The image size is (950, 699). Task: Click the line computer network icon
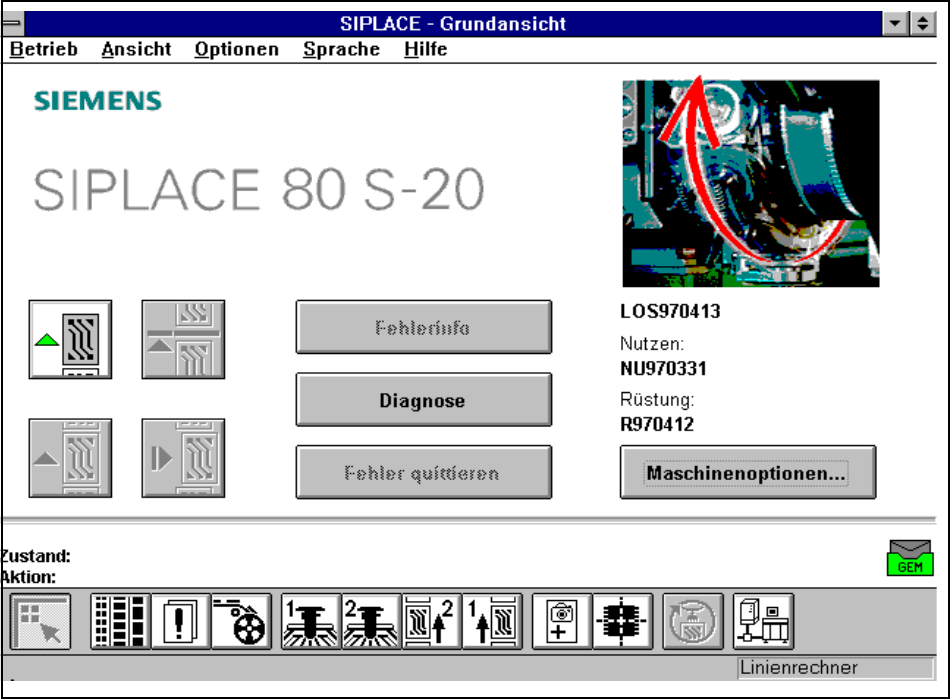click(x=763, y=621)
